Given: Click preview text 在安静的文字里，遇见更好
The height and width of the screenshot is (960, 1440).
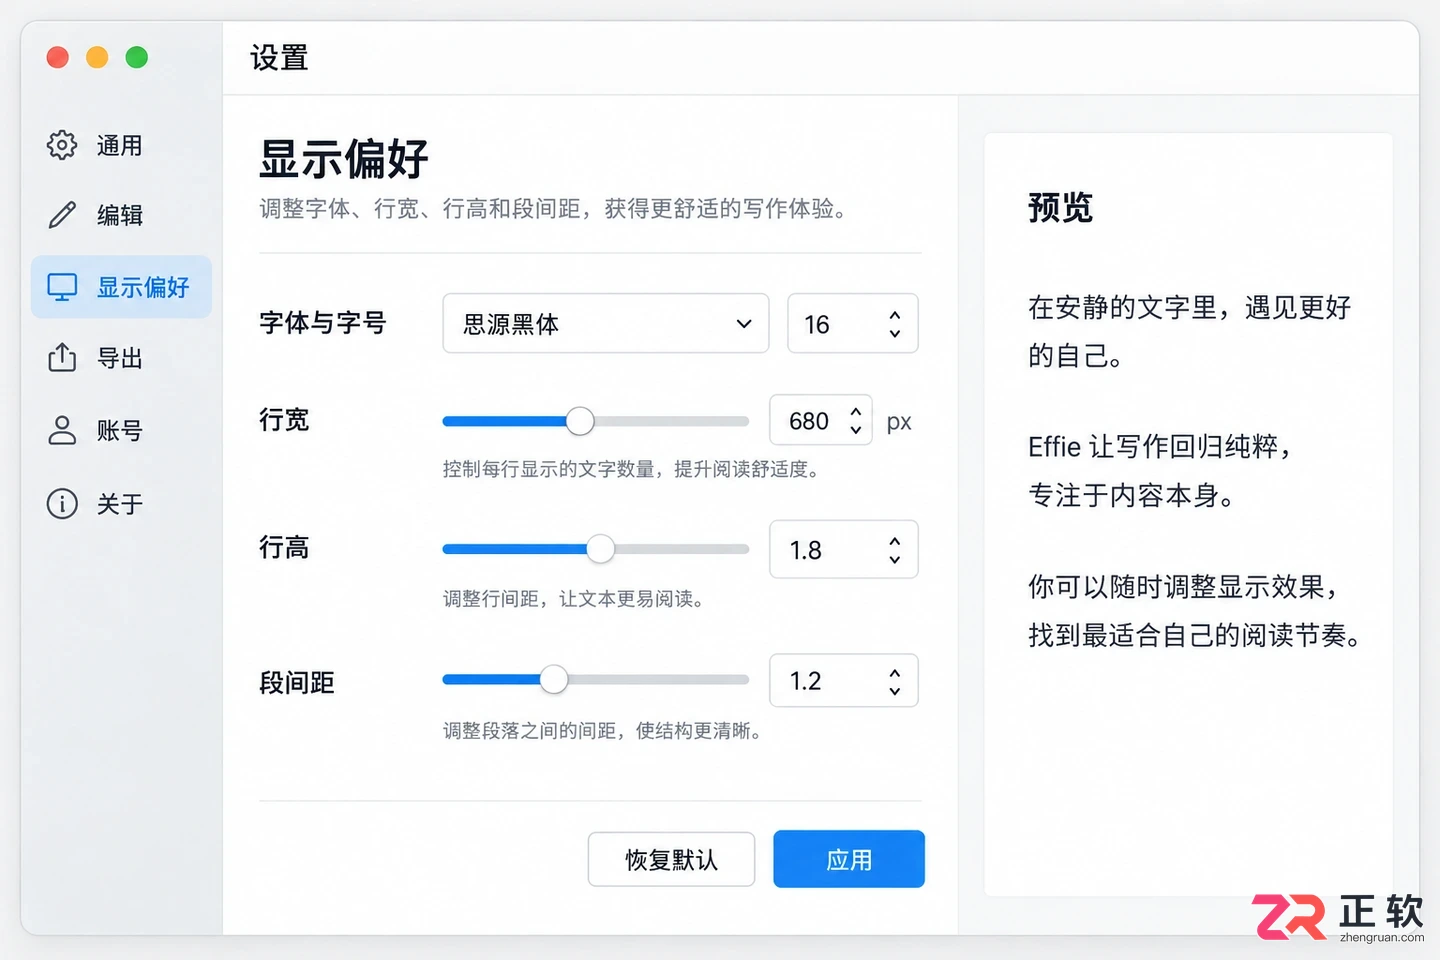Looking at the screenshot, I should click(x=1190, y=307).
